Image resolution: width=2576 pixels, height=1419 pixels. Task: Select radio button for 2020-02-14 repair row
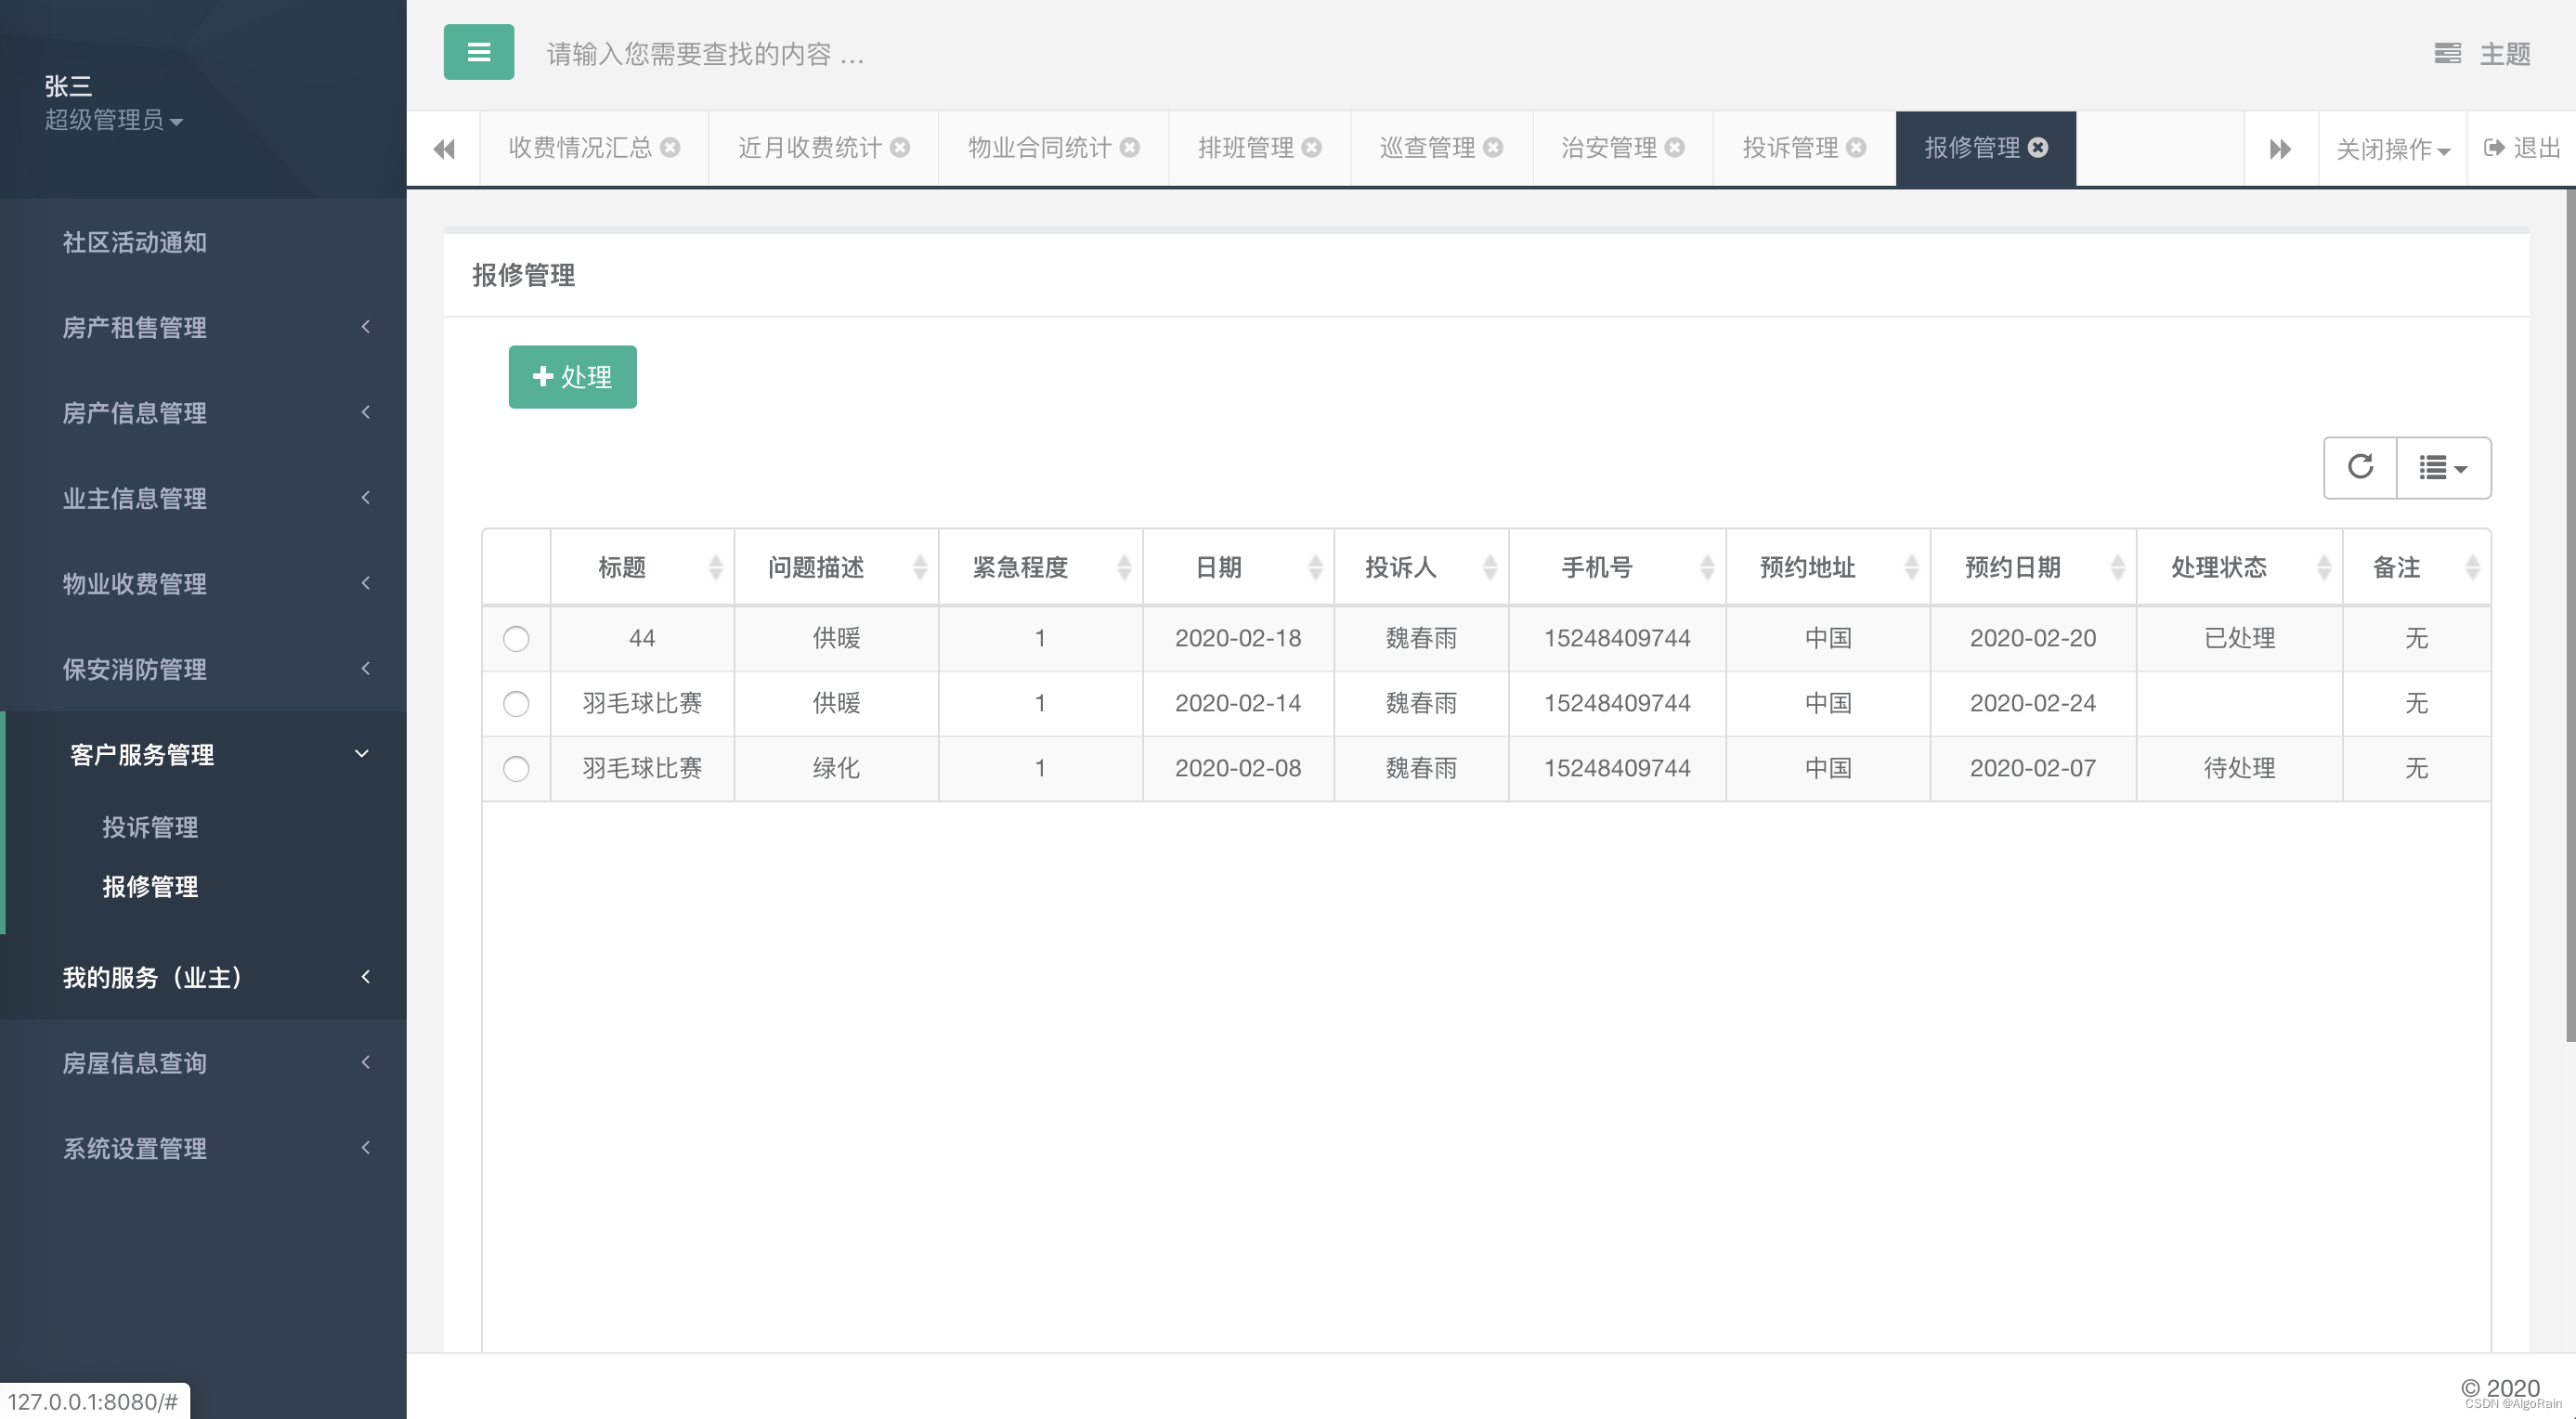coord(516,704)
